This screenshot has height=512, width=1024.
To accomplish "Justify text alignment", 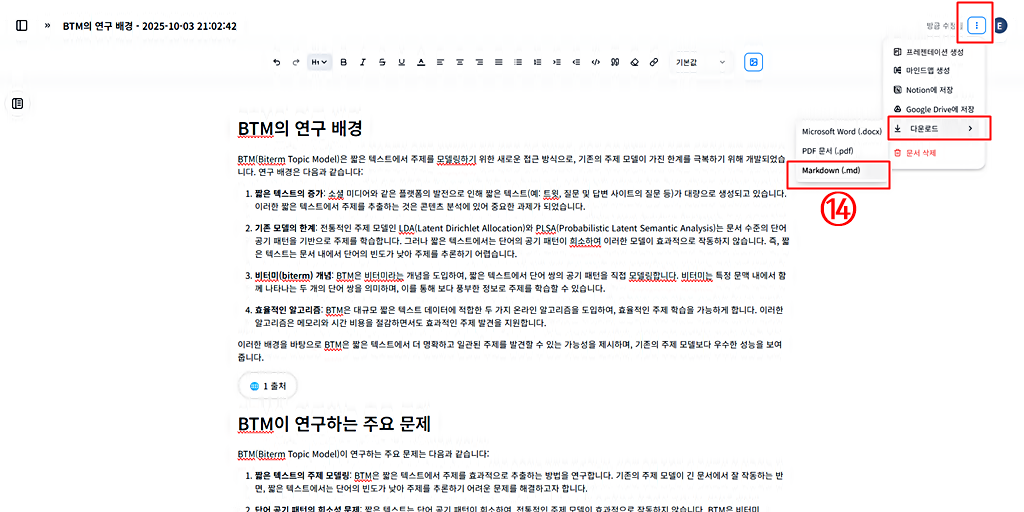I will tap(499, 62).
